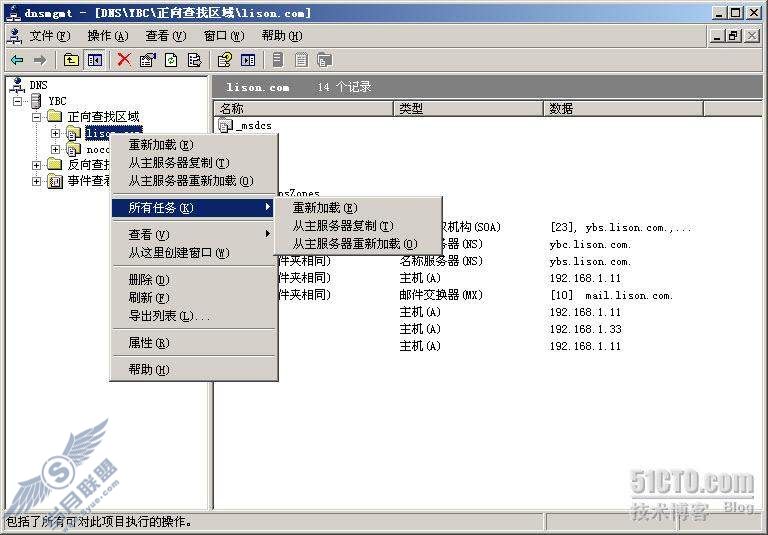Click the Refresh toolbar icon
Viewport: 768px width, 535px height.
(171, 60)
